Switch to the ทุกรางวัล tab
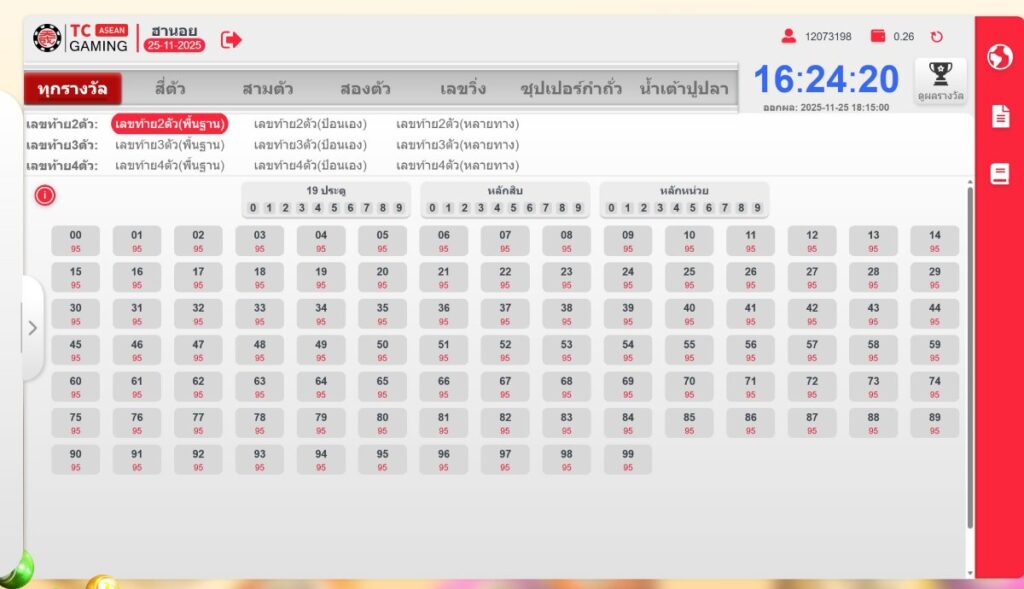1024x589 pixels. click(72, 89)
